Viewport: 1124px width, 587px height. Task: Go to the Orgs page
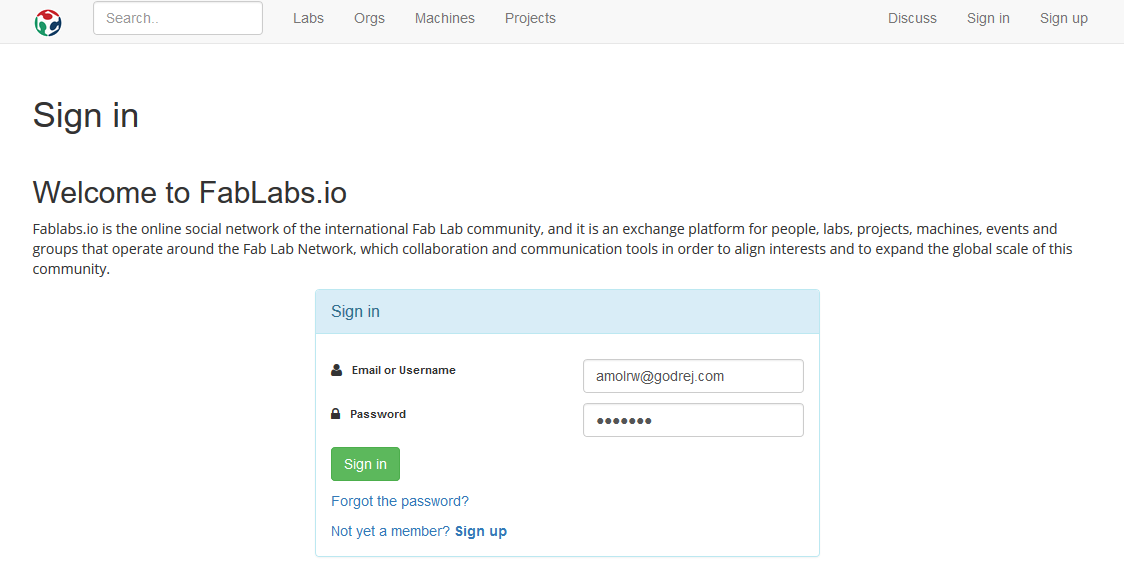pos(369,18)
